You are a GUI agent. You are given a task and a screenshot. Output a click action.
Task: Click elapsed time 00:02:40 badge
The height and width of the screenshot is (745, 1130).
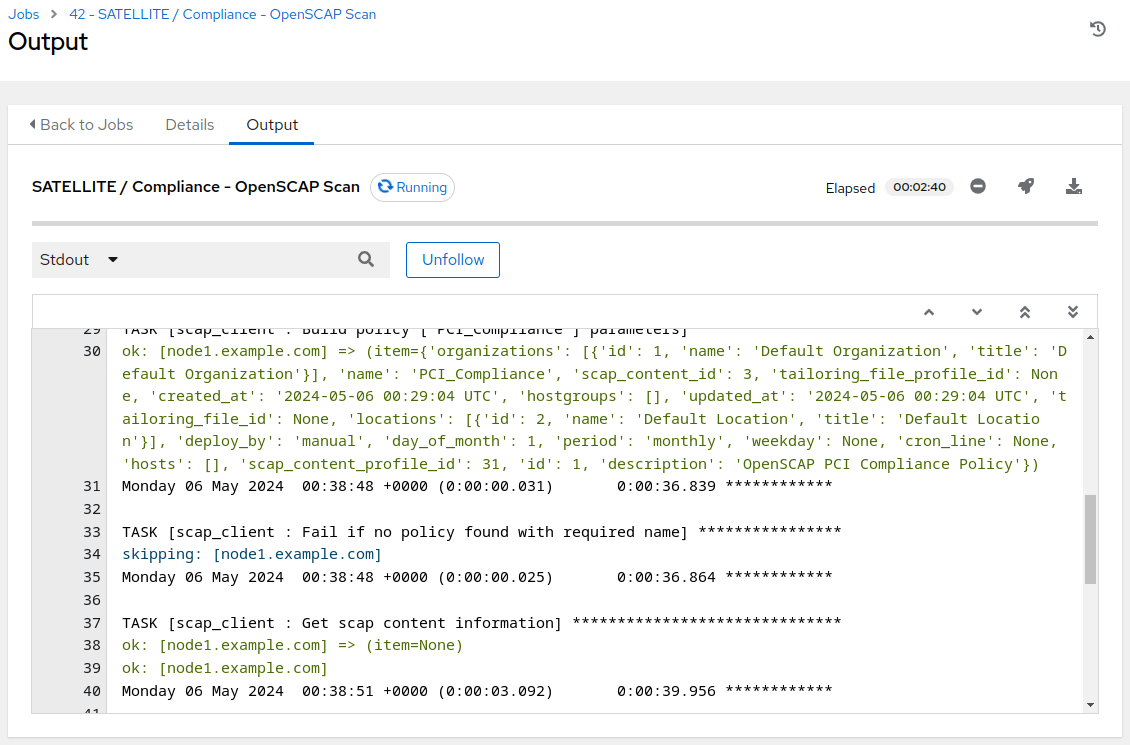tap(919, 187)
